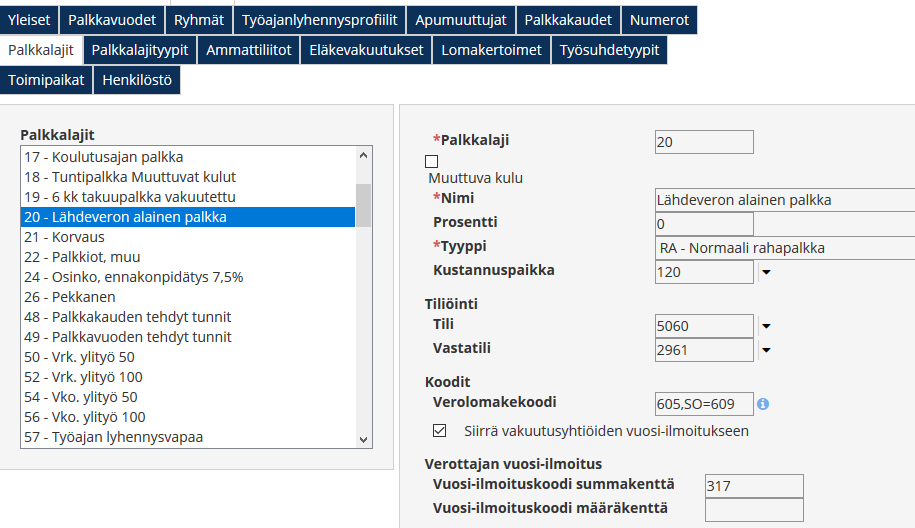Open the Vastatili dropdown arrow

click(766, 350)
